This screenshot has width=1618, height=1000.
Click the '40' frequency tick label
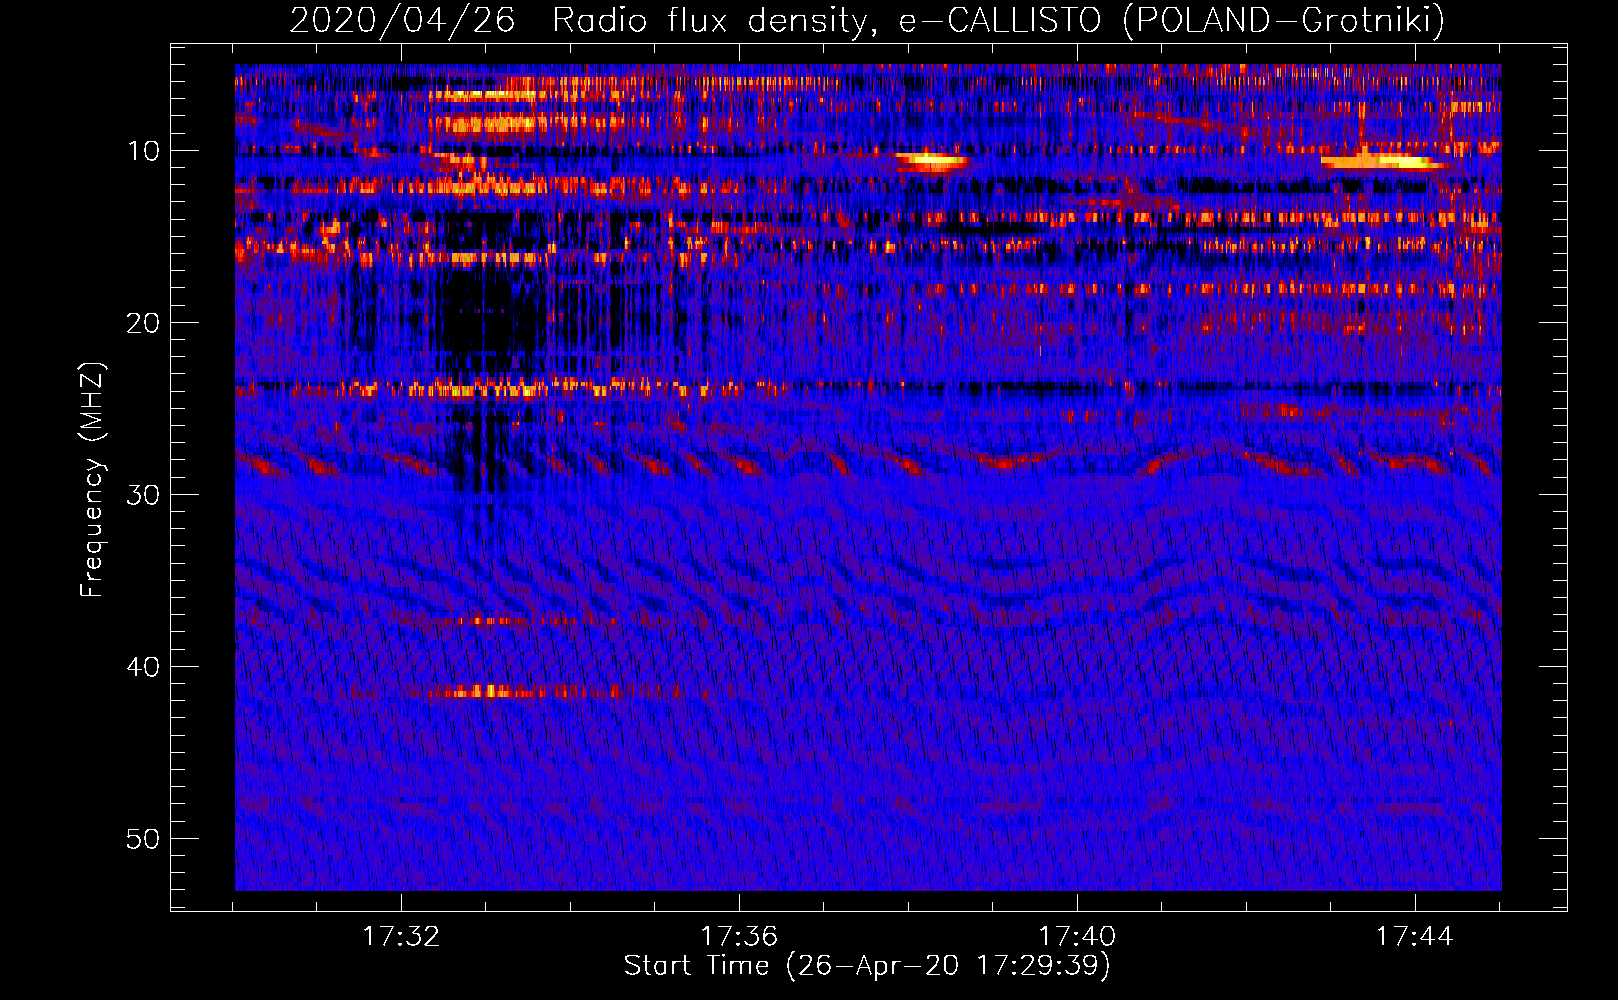click(x=144, y=667)
